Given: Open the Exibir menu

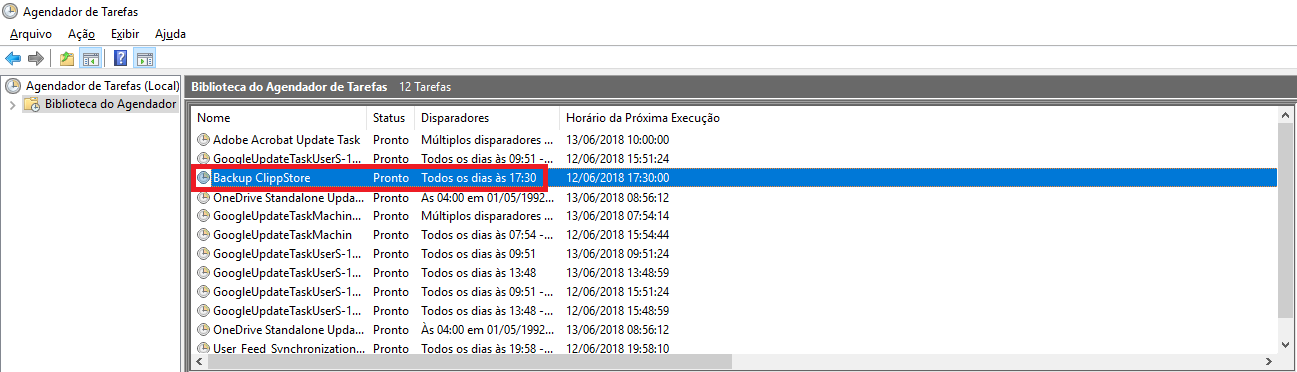Looking at the screenshot, I should (x=125, y=34).
